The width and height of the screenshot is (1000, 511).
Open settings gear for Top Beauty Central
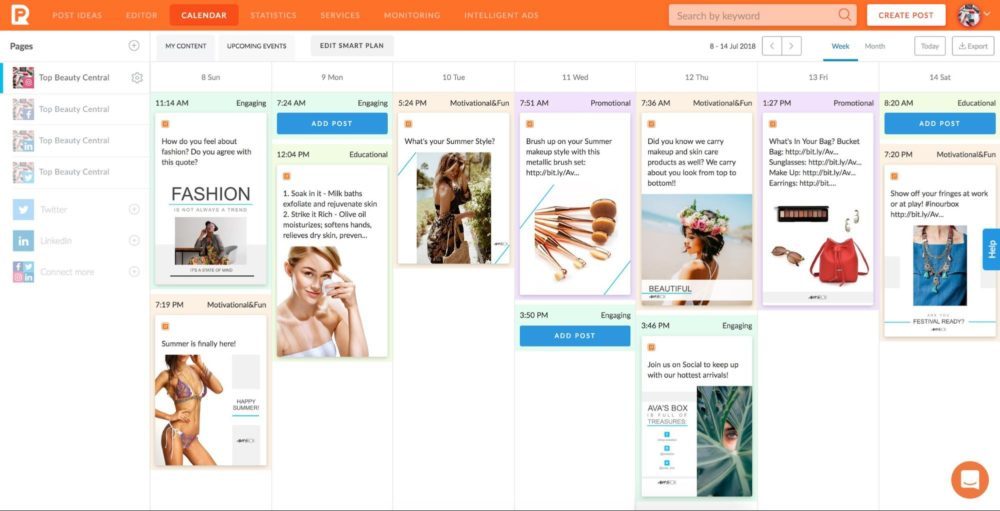point(137,78)
